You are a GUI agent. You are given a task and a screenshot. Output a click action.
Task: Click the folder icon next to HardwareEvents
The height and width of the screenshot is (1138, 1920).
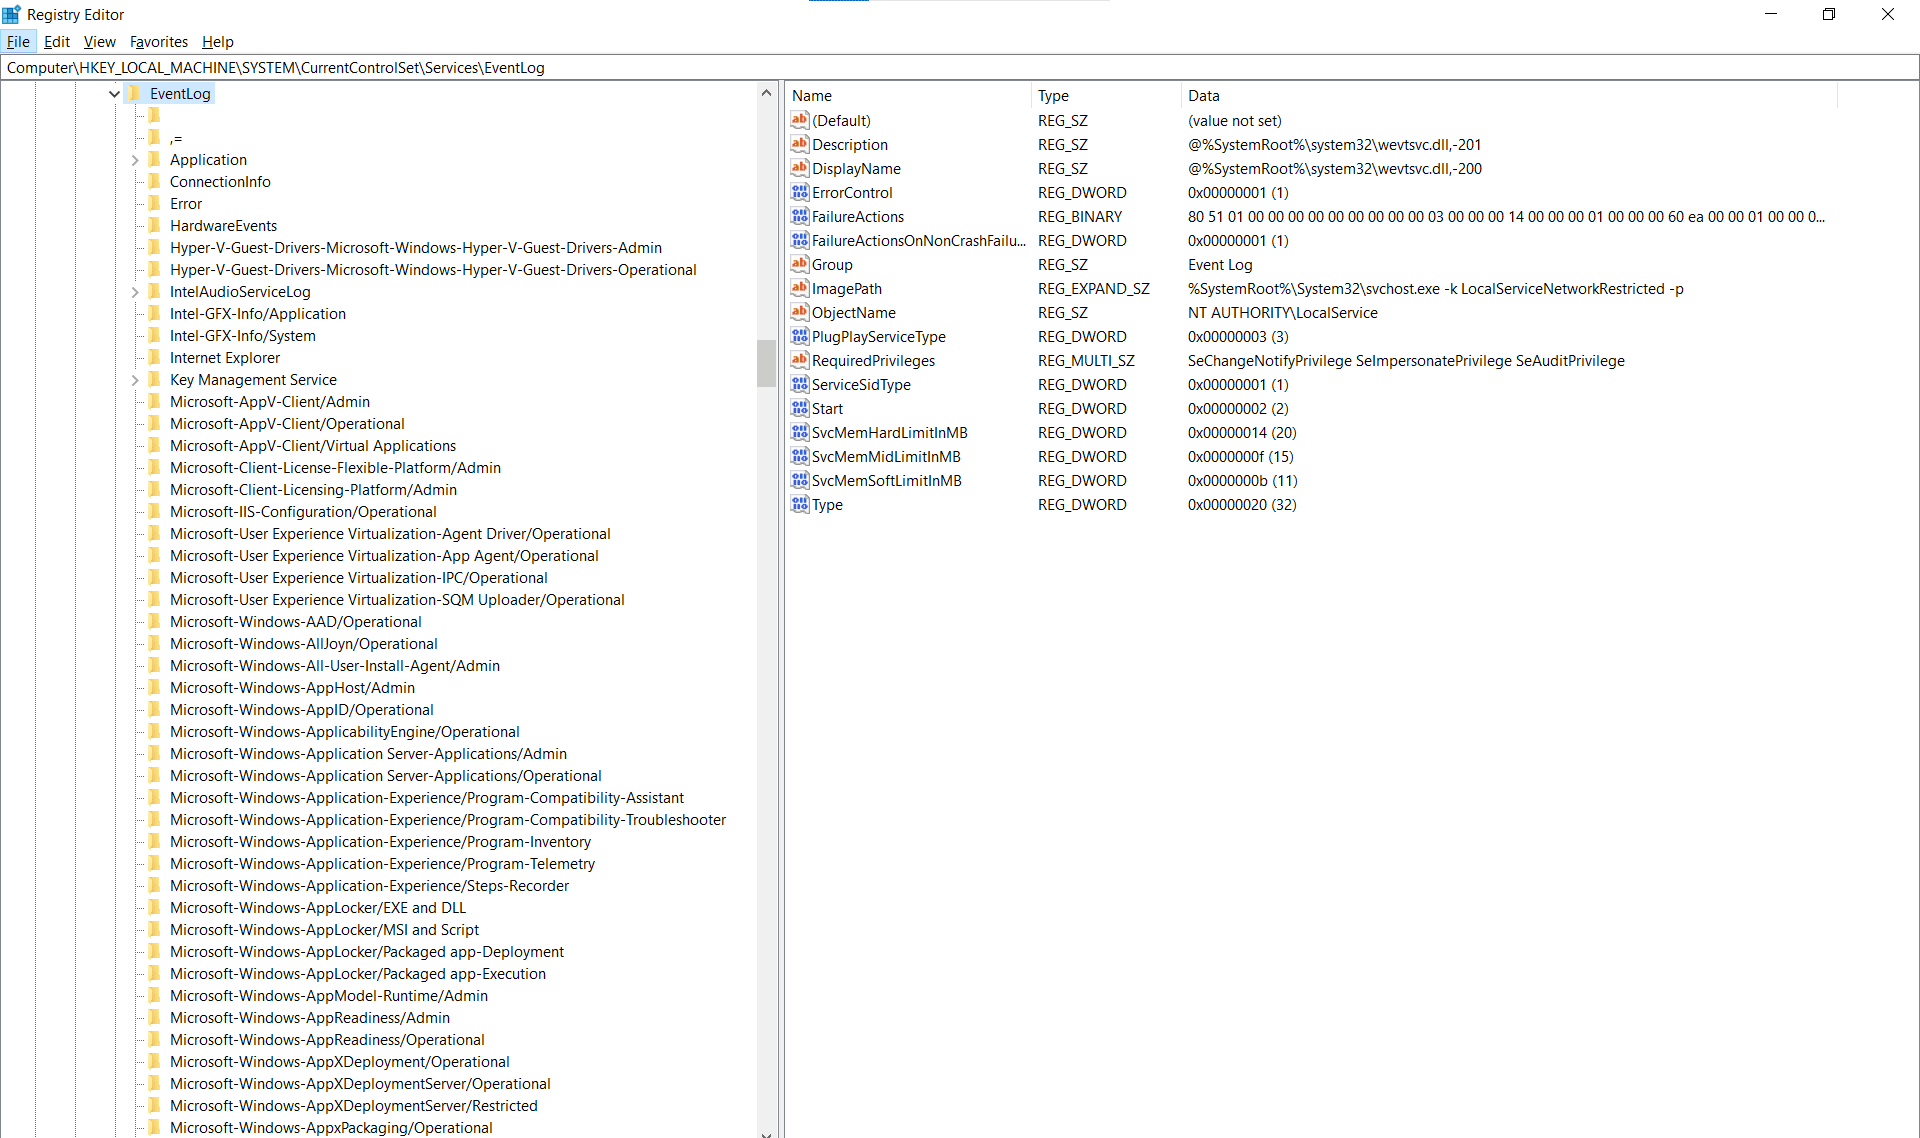(x=154, y=225)
